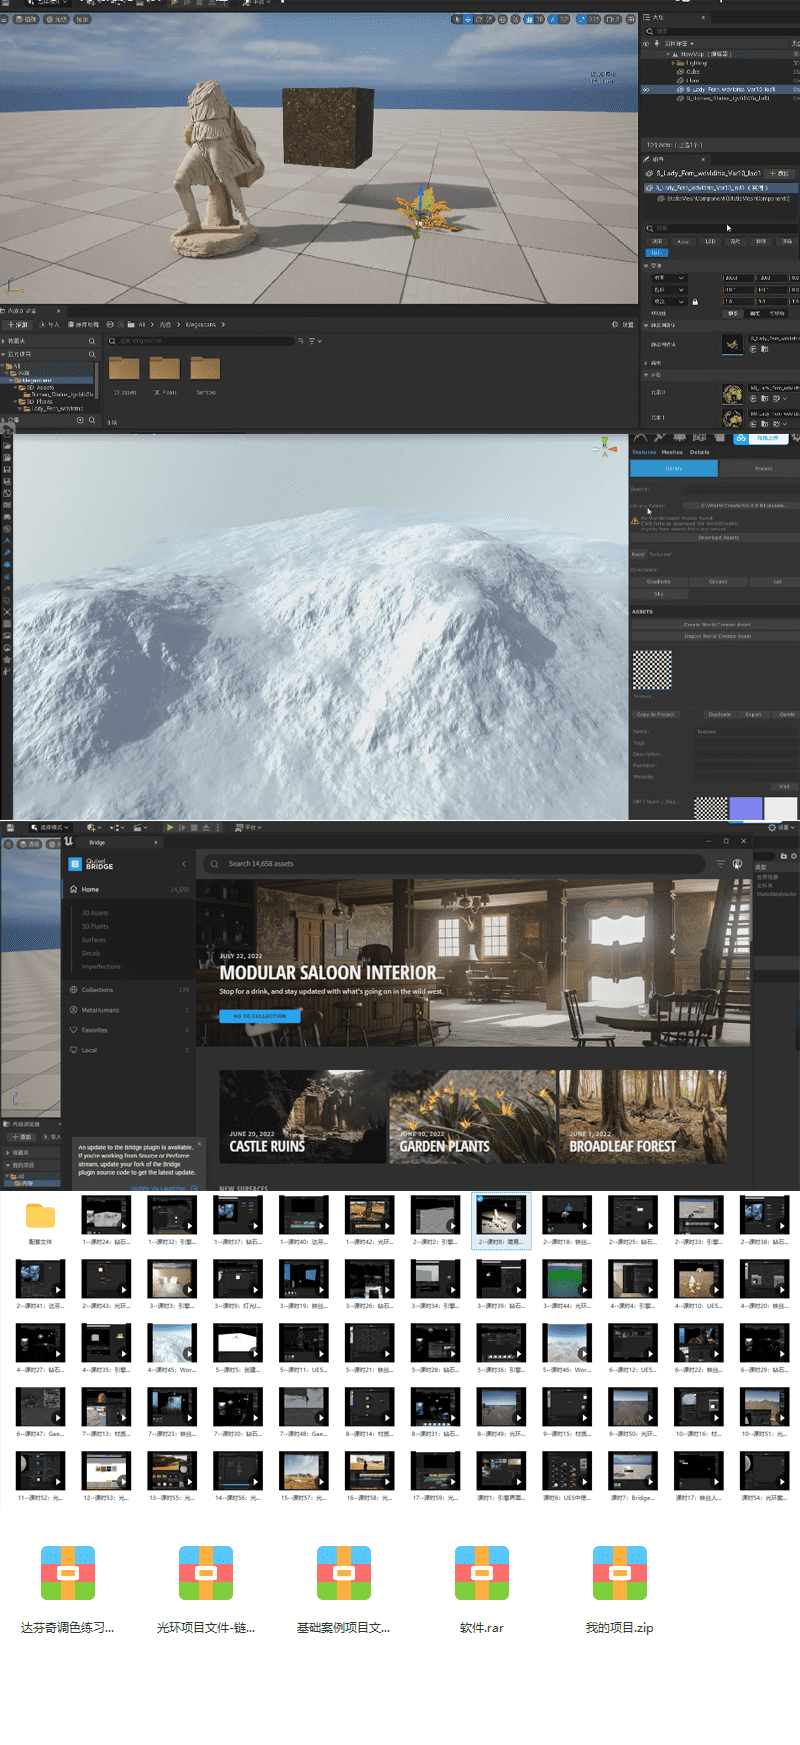
Task: Open the 基础案例项目文 archive file
Action: tap(344, 1573)
